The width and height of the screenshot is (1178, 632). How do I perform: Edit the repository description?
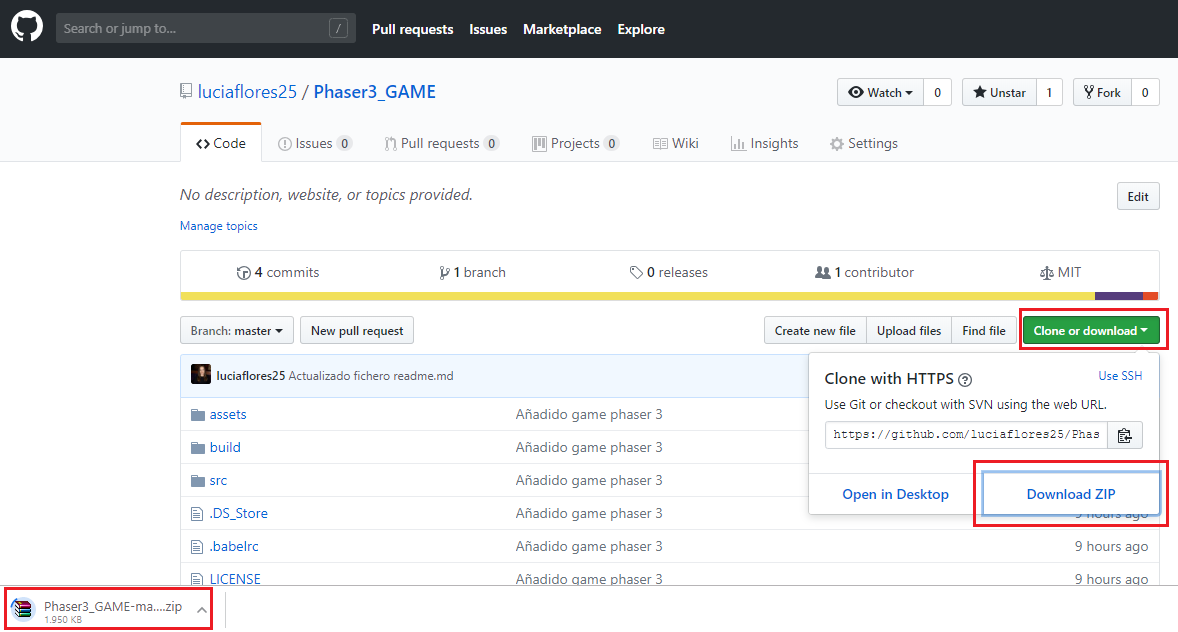1137,196
